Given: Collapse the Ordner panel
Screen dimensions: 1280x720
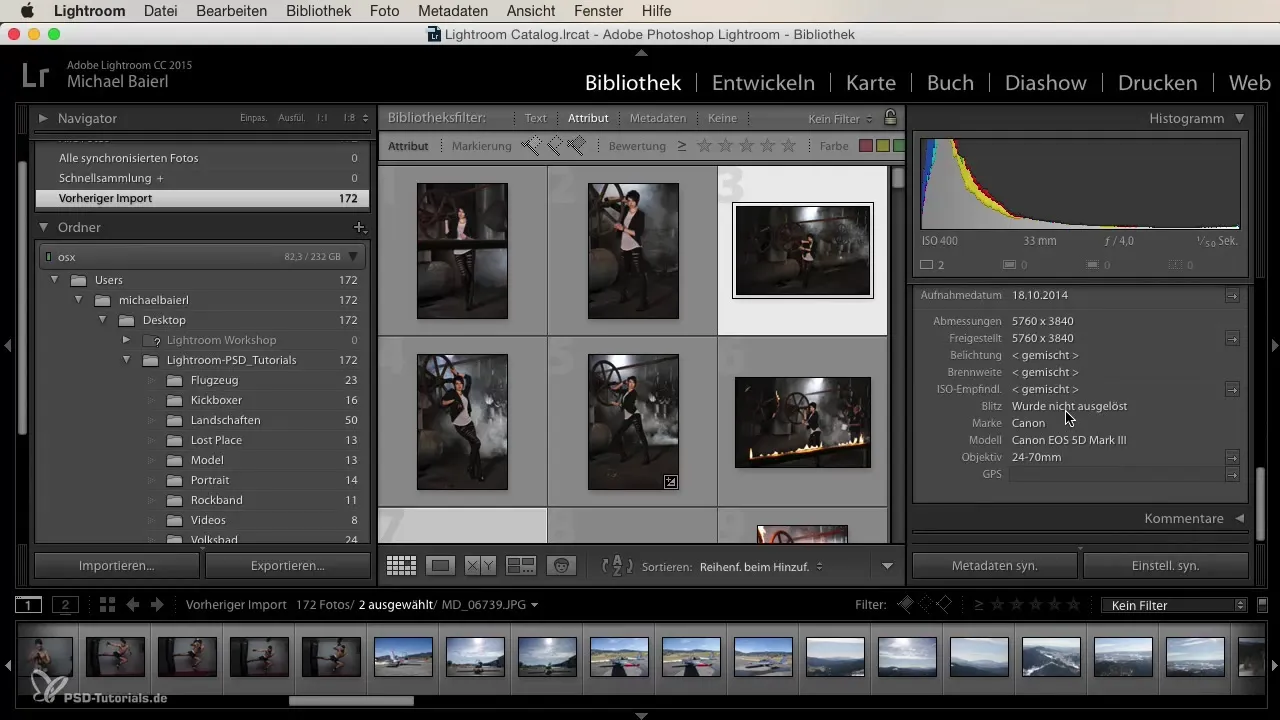Looking at the screenshot, I should [x=43, y=228].
